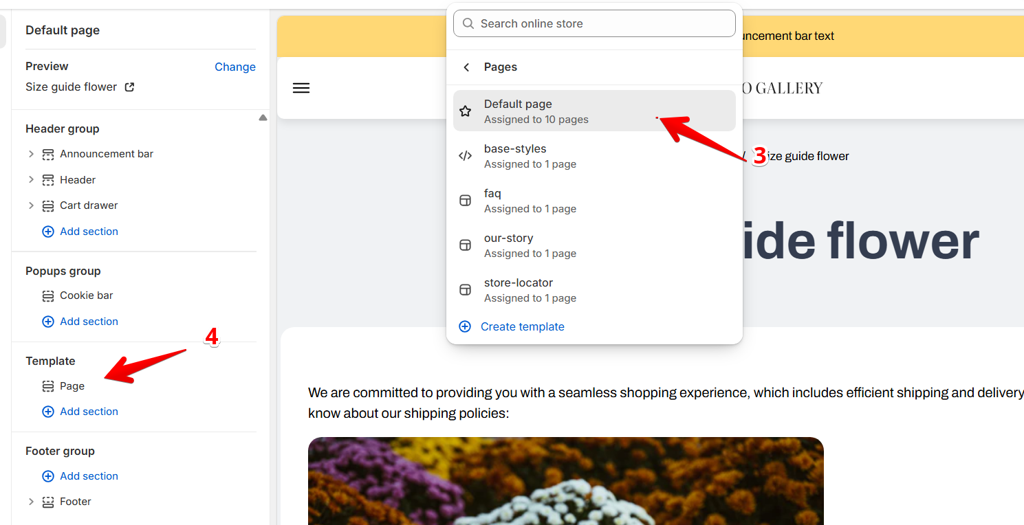Click the Announcement bar section icon
Viewport: 1024px width, 525px height.
pyautogui.click(x=48, y=154)
